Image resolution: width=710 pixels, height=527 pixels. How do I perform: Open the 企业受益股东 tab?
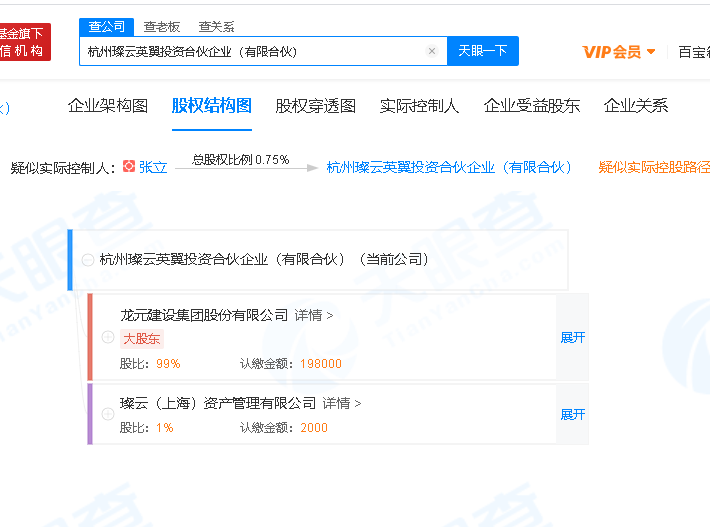[x=532, y=105]
